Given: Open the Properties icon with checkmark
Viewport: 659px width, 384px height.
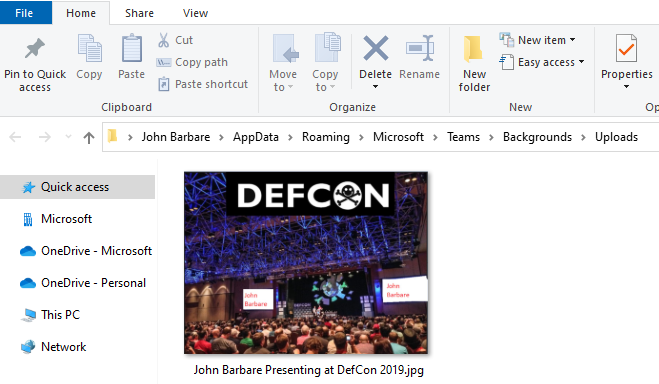Looking at the screenshot, I should tap(626, 48).
